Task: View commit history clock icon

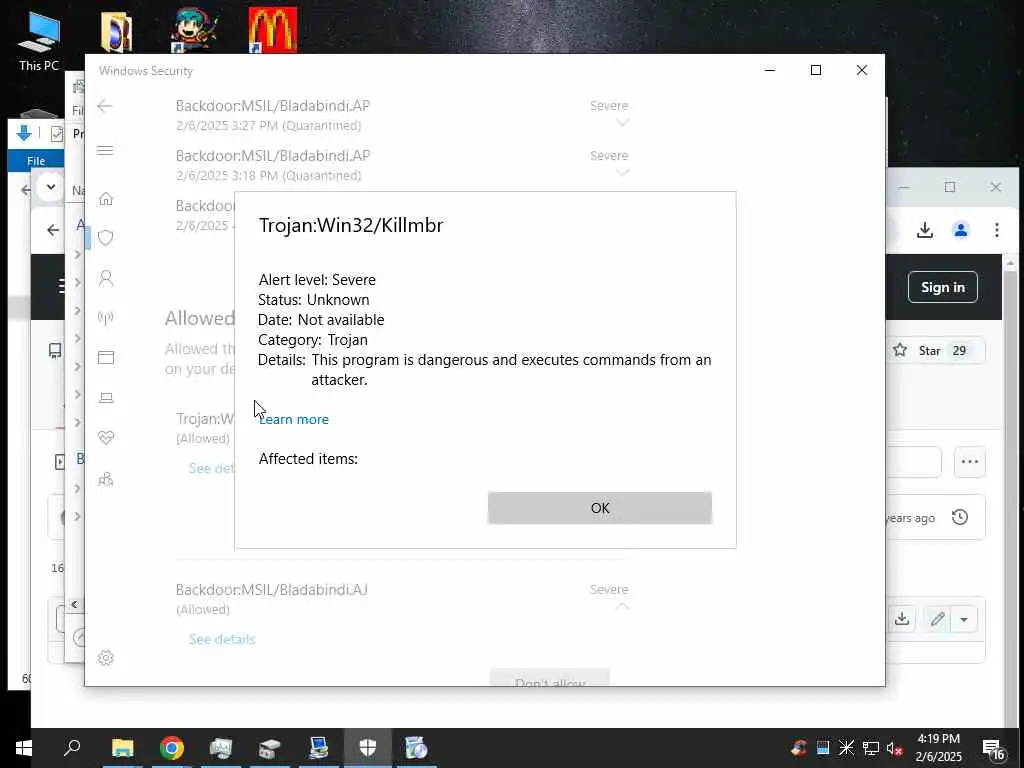Action: [960, 517]
